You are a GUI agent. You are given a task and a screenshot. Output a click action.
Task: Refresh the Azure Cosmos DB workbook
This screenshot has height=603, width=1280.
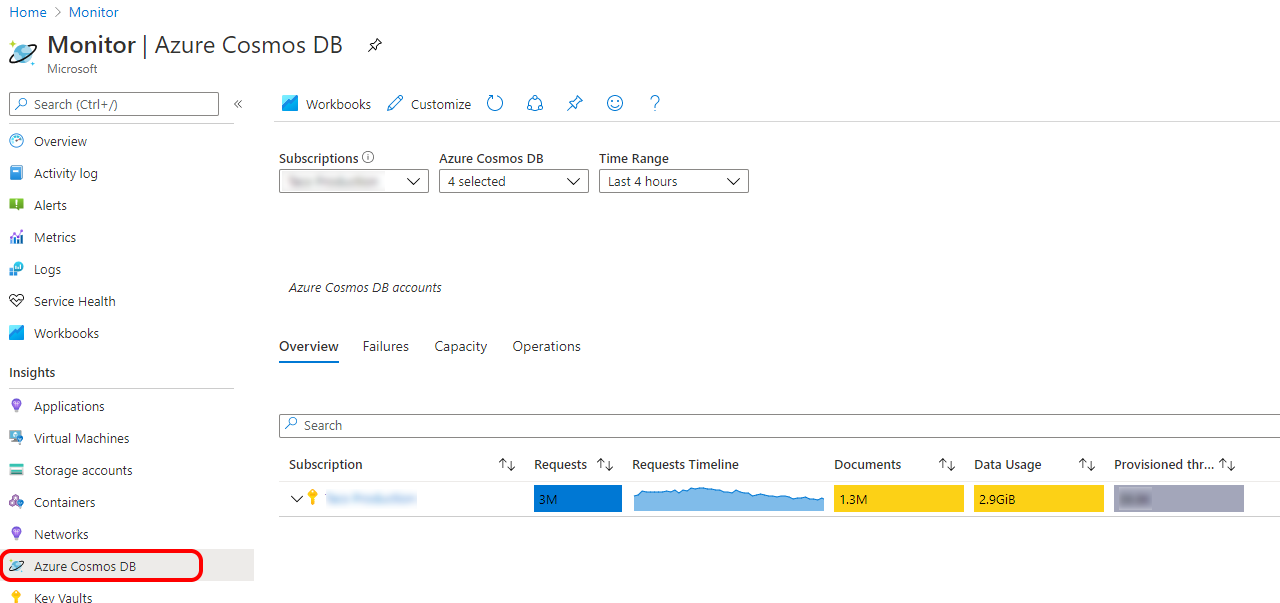pyautogui.click(x=494, y=103)
